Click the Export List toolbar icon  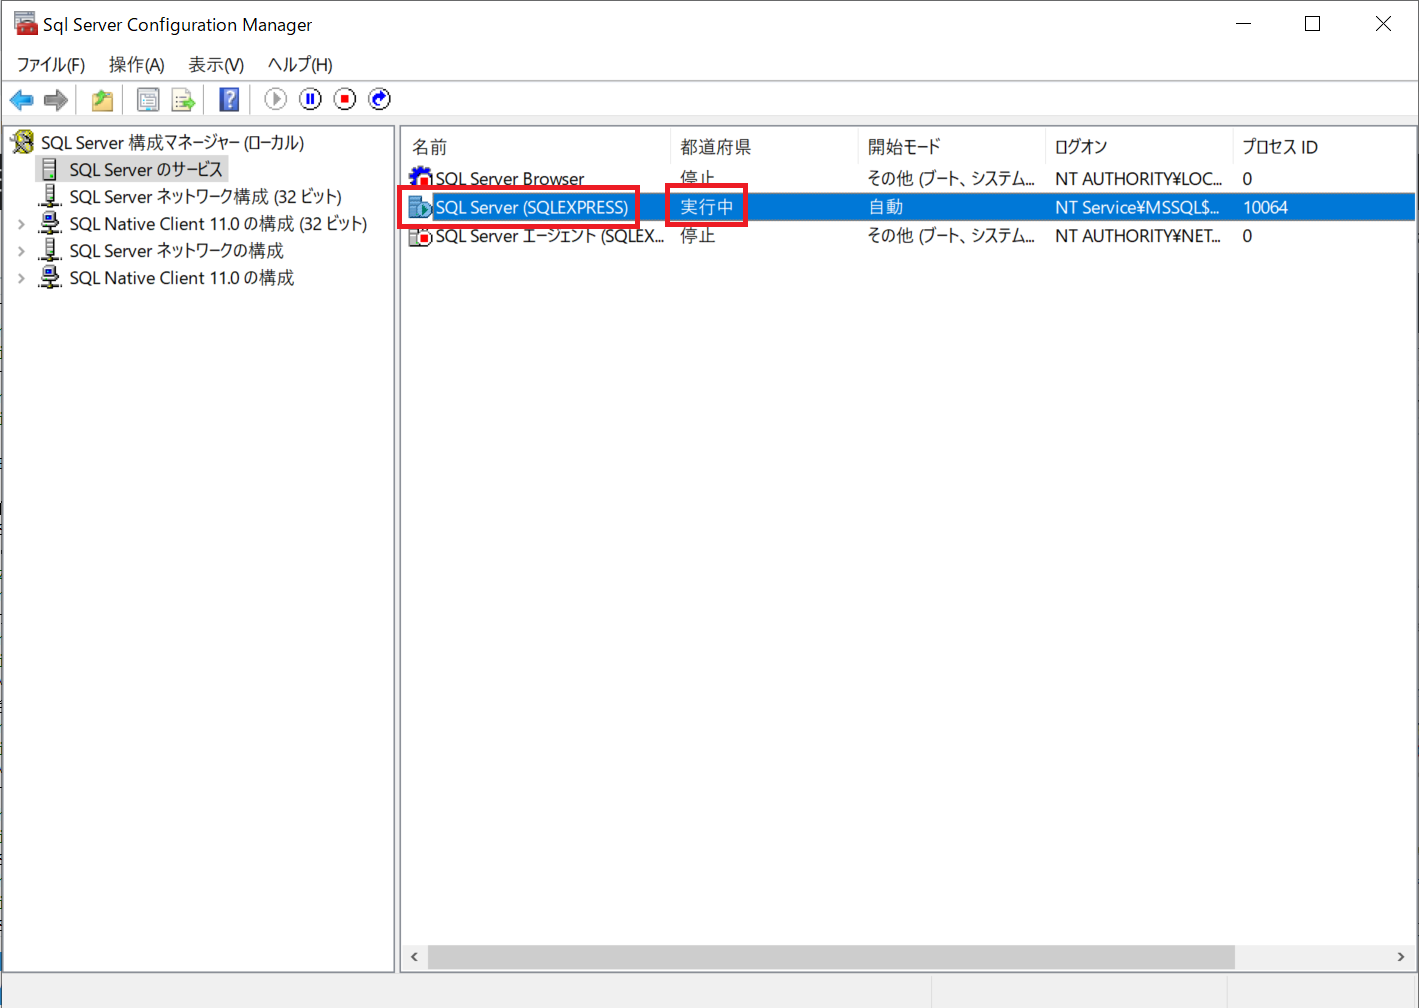[183, 99]
